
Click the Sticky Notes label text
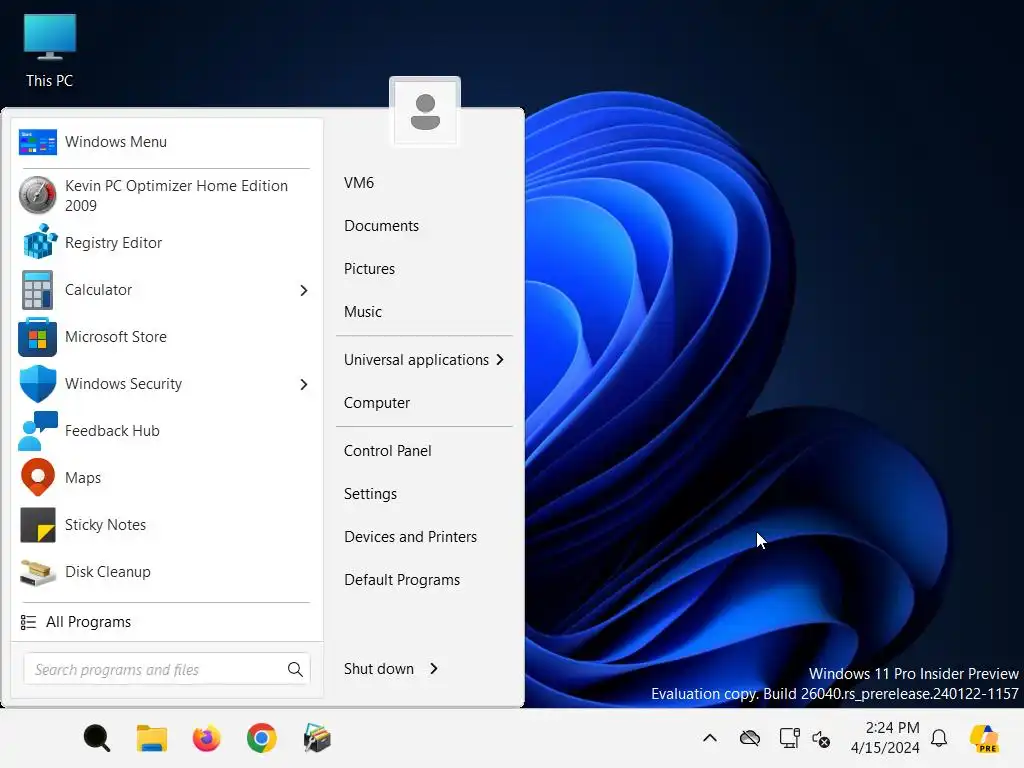pyautogui.click(x=105, y=525)
